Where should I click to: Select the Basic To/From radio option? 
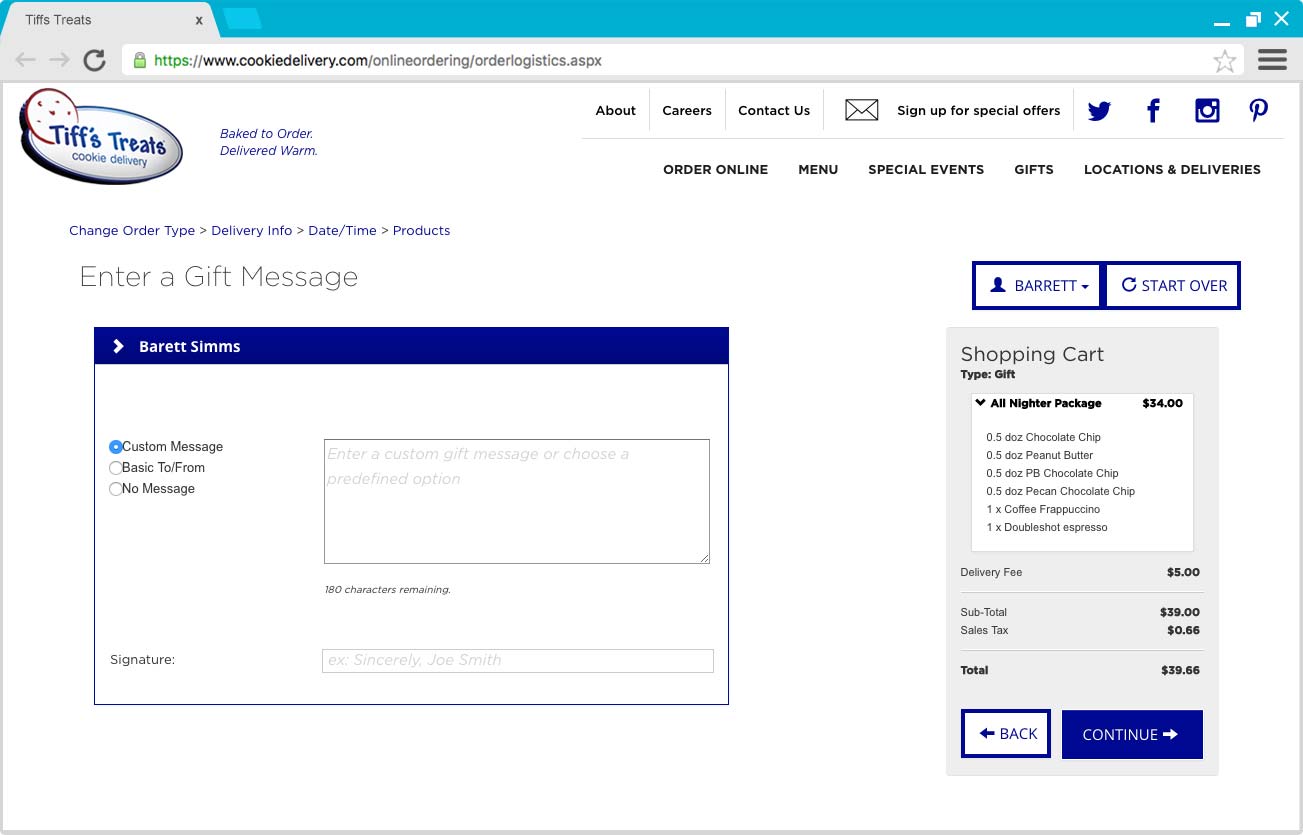point(116,468)
